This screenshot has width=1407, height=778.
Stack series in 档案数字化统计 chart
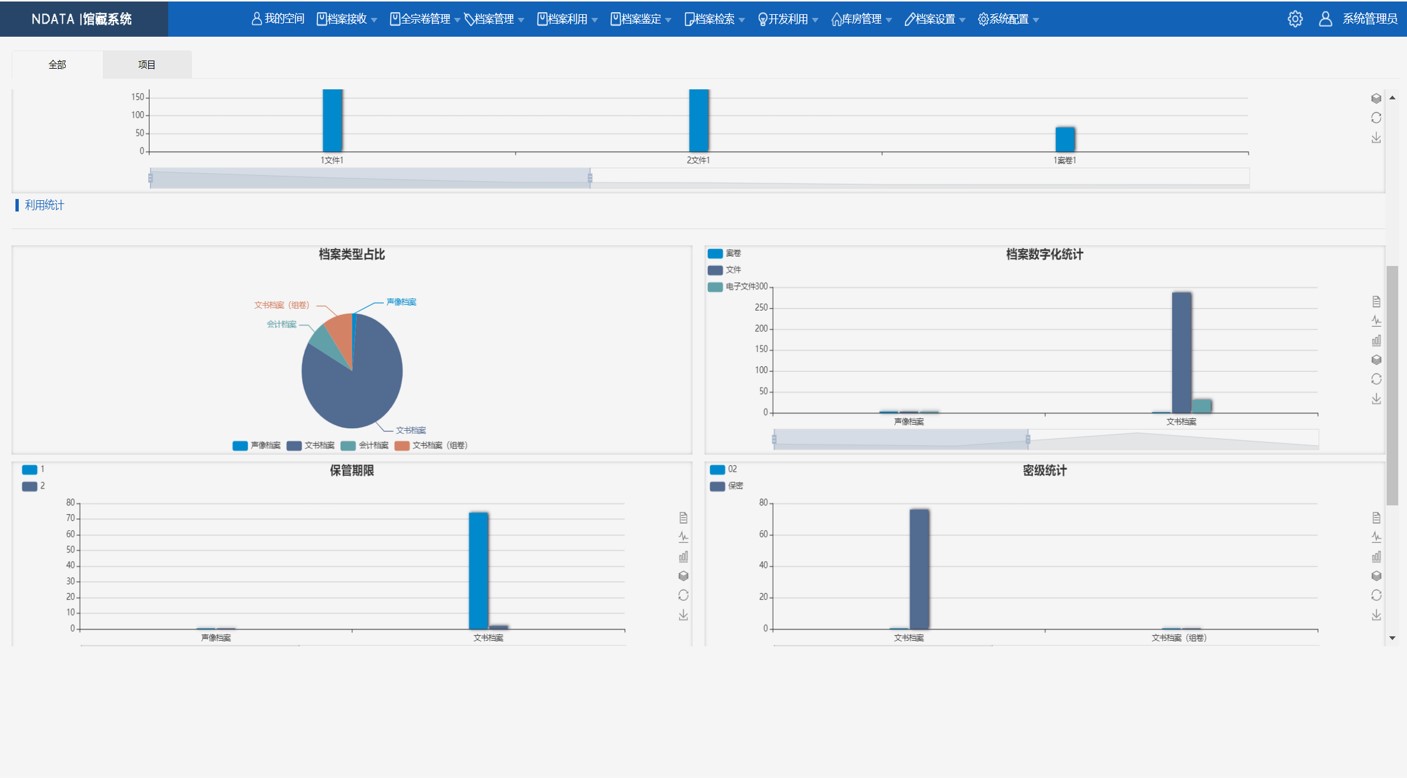pos(1376,360)
